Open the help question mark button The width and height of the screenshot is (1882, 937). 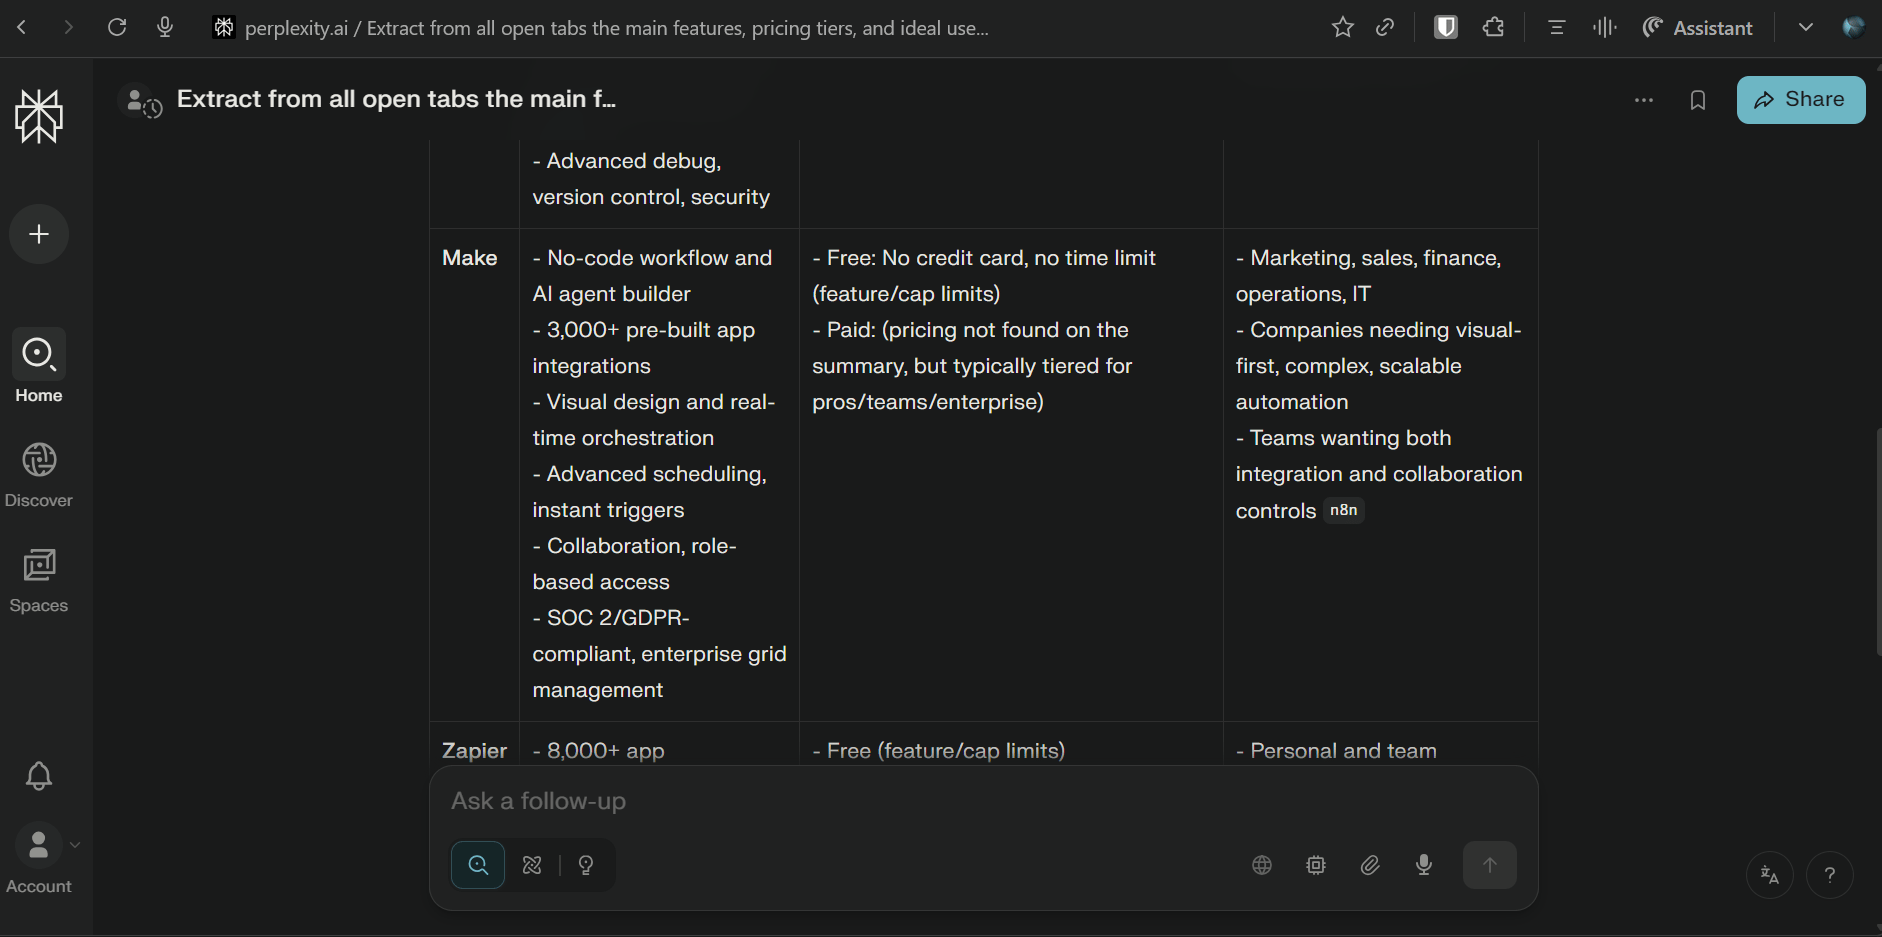1830,875
